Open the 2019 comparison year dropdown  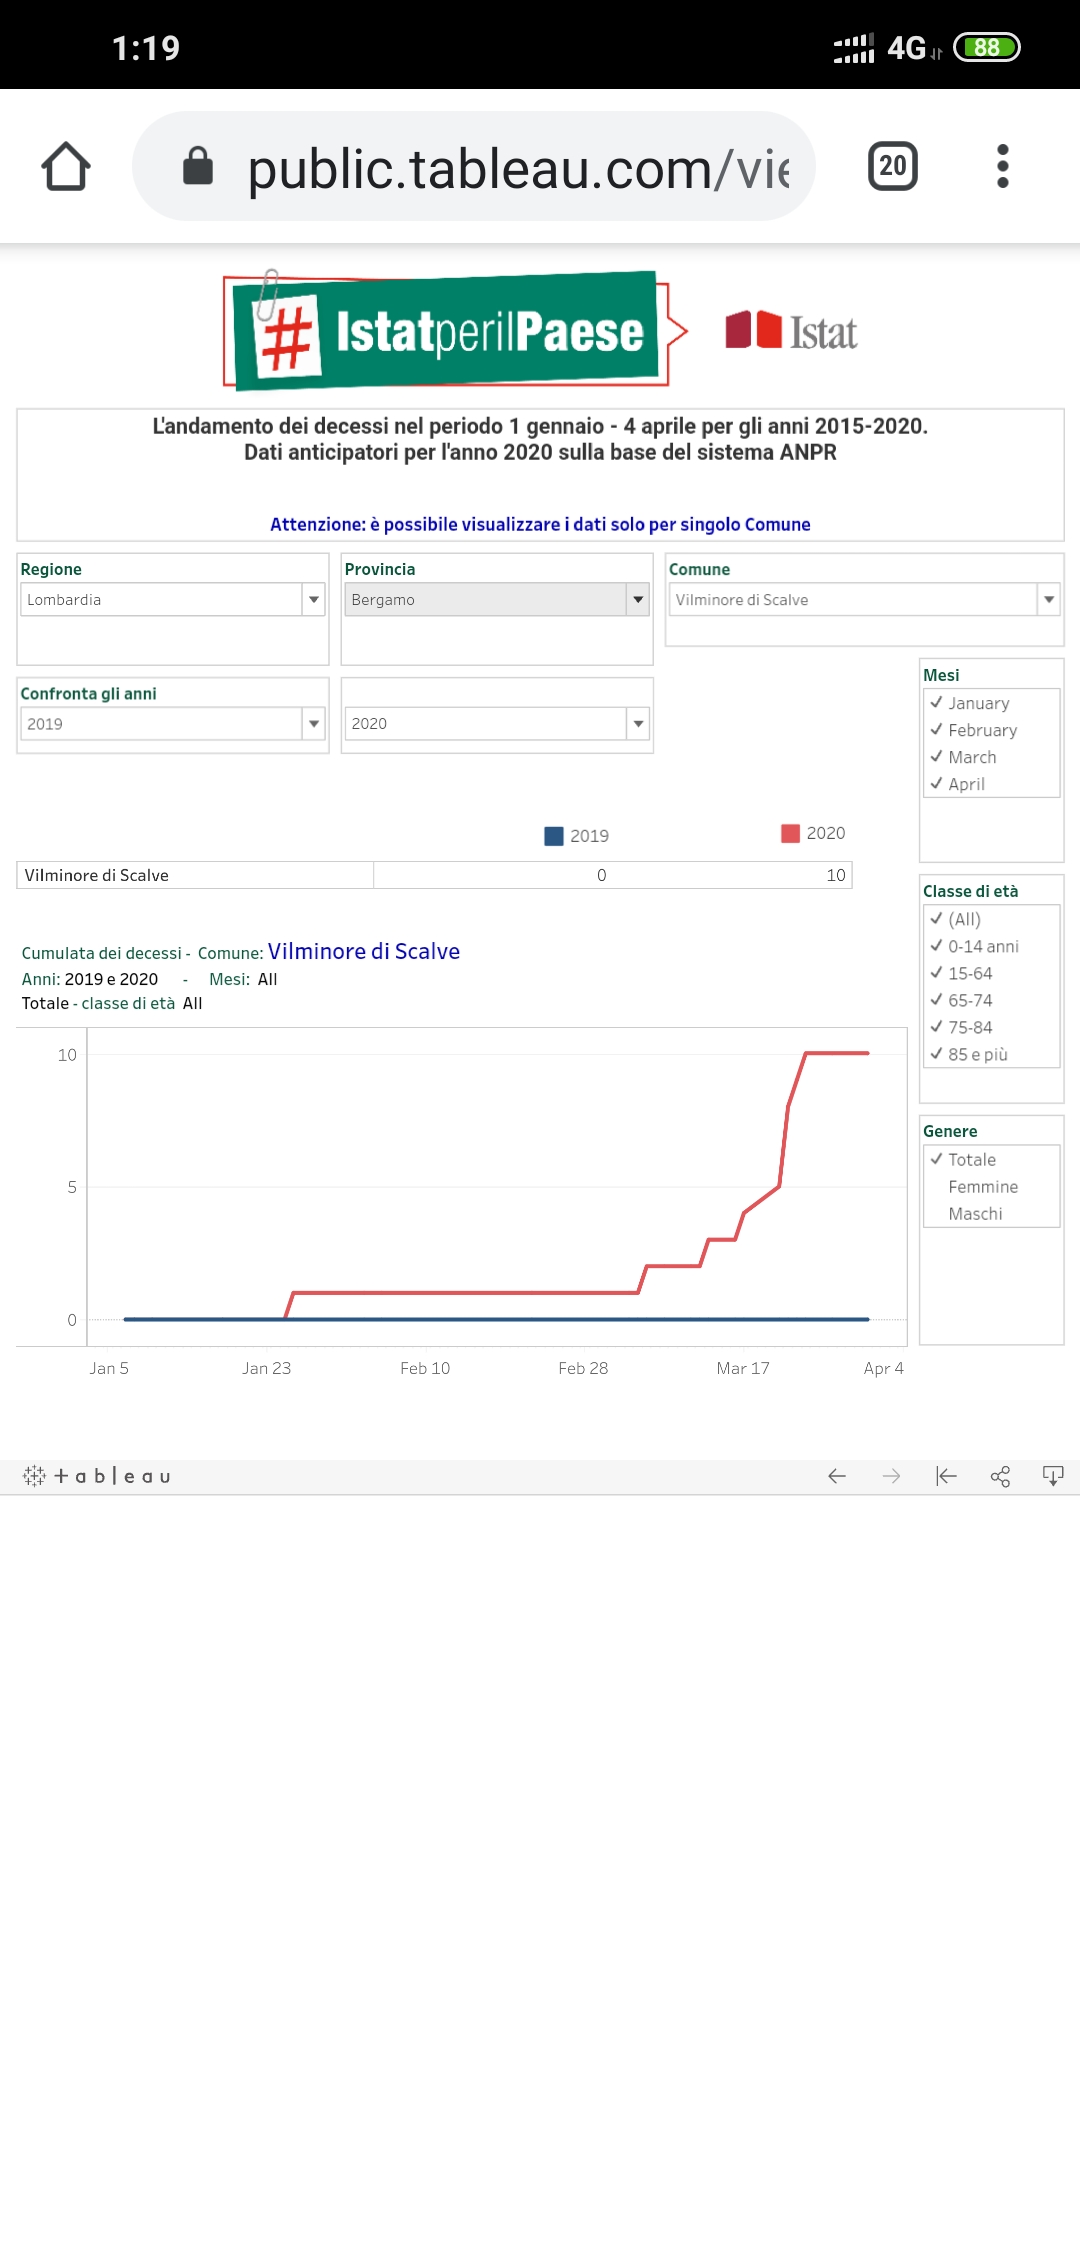pyautogui.click(x=314, y=724)
